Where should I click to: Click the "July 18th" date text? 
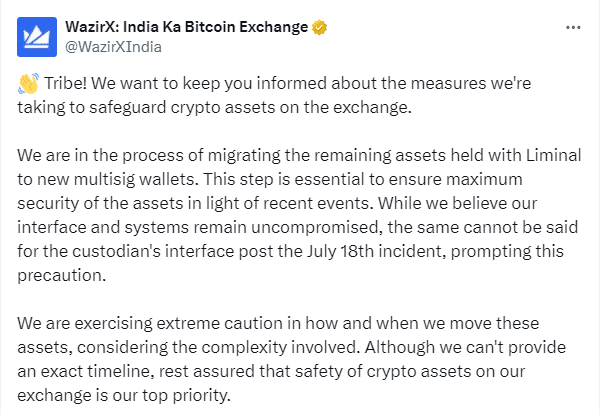[340, 251]
